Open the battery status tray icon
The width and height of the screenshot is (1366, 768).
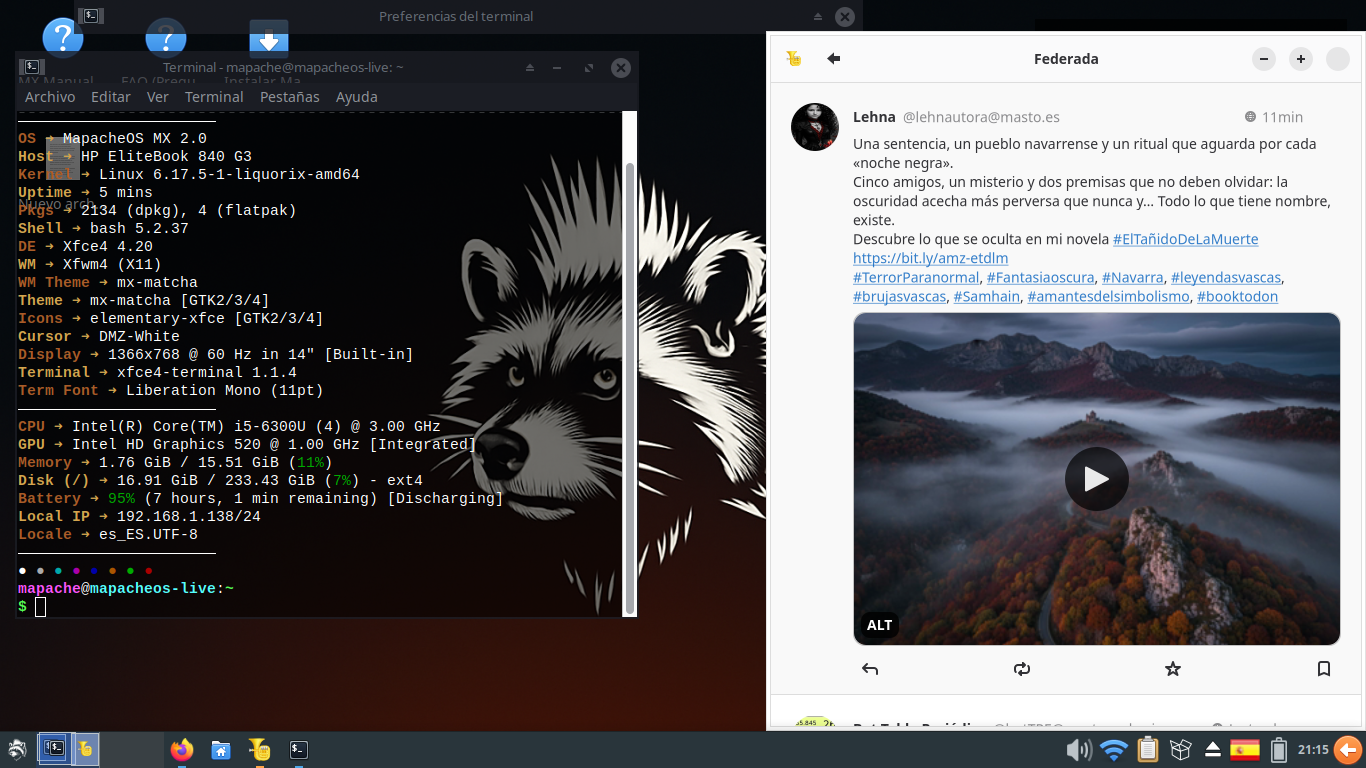tap(1278, 749)
